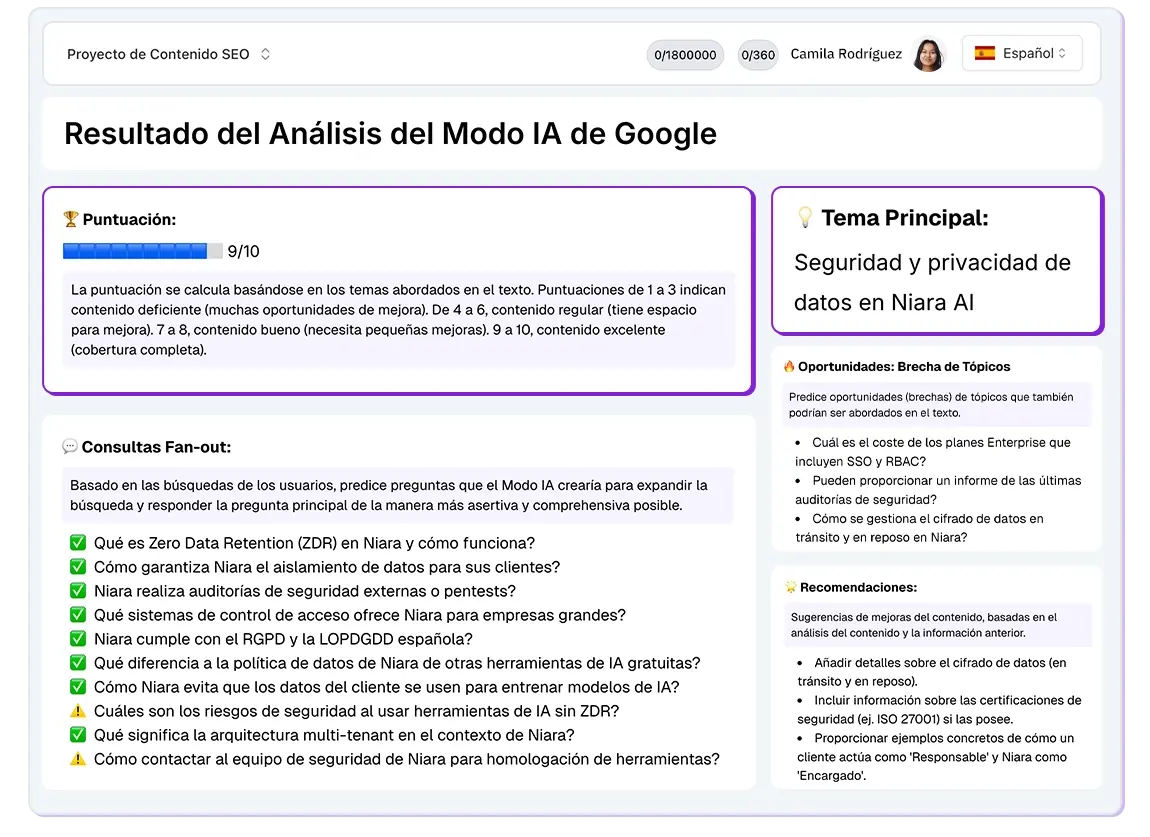Select the query about pentests
1150x837 pixels.
click(304, 591)
